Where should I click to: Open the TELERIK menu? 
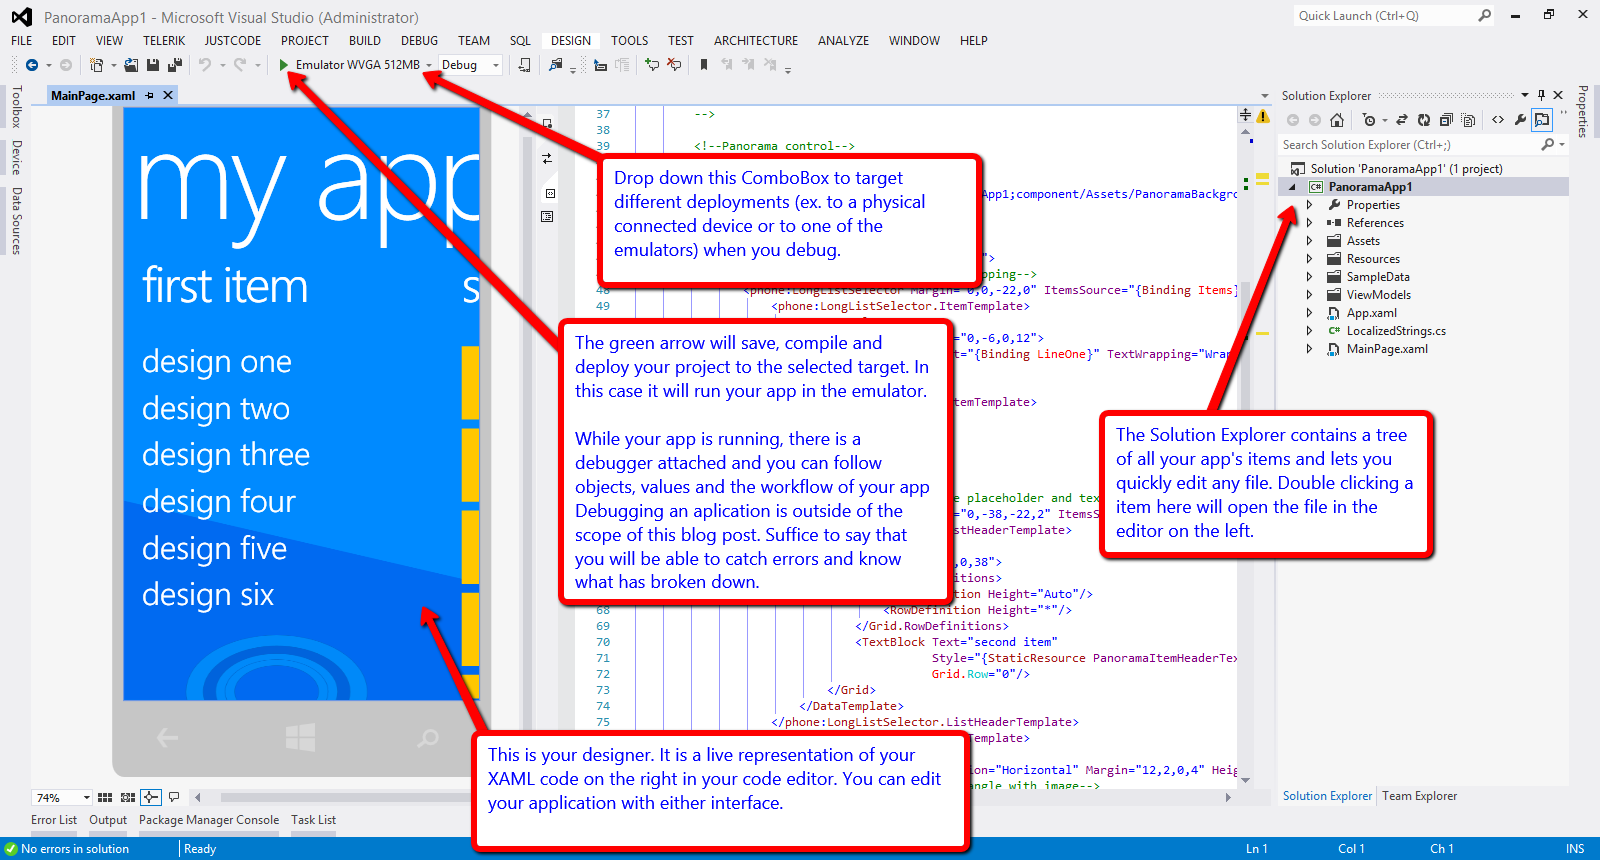(x=164, y=41)
